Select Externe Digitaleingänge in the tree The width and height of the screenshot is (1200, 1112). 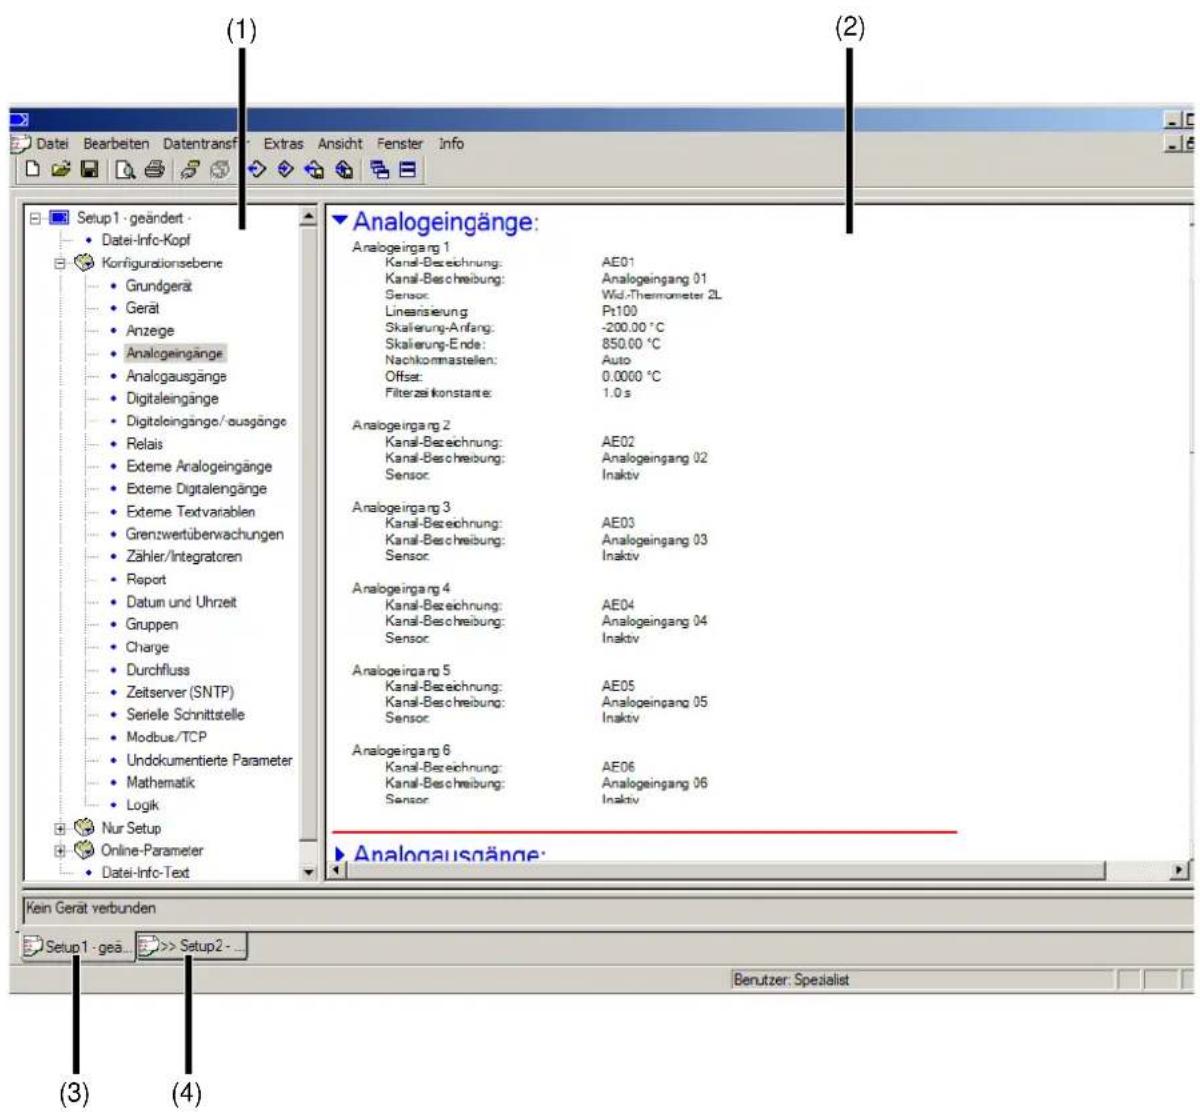click(x=196, y=489)
